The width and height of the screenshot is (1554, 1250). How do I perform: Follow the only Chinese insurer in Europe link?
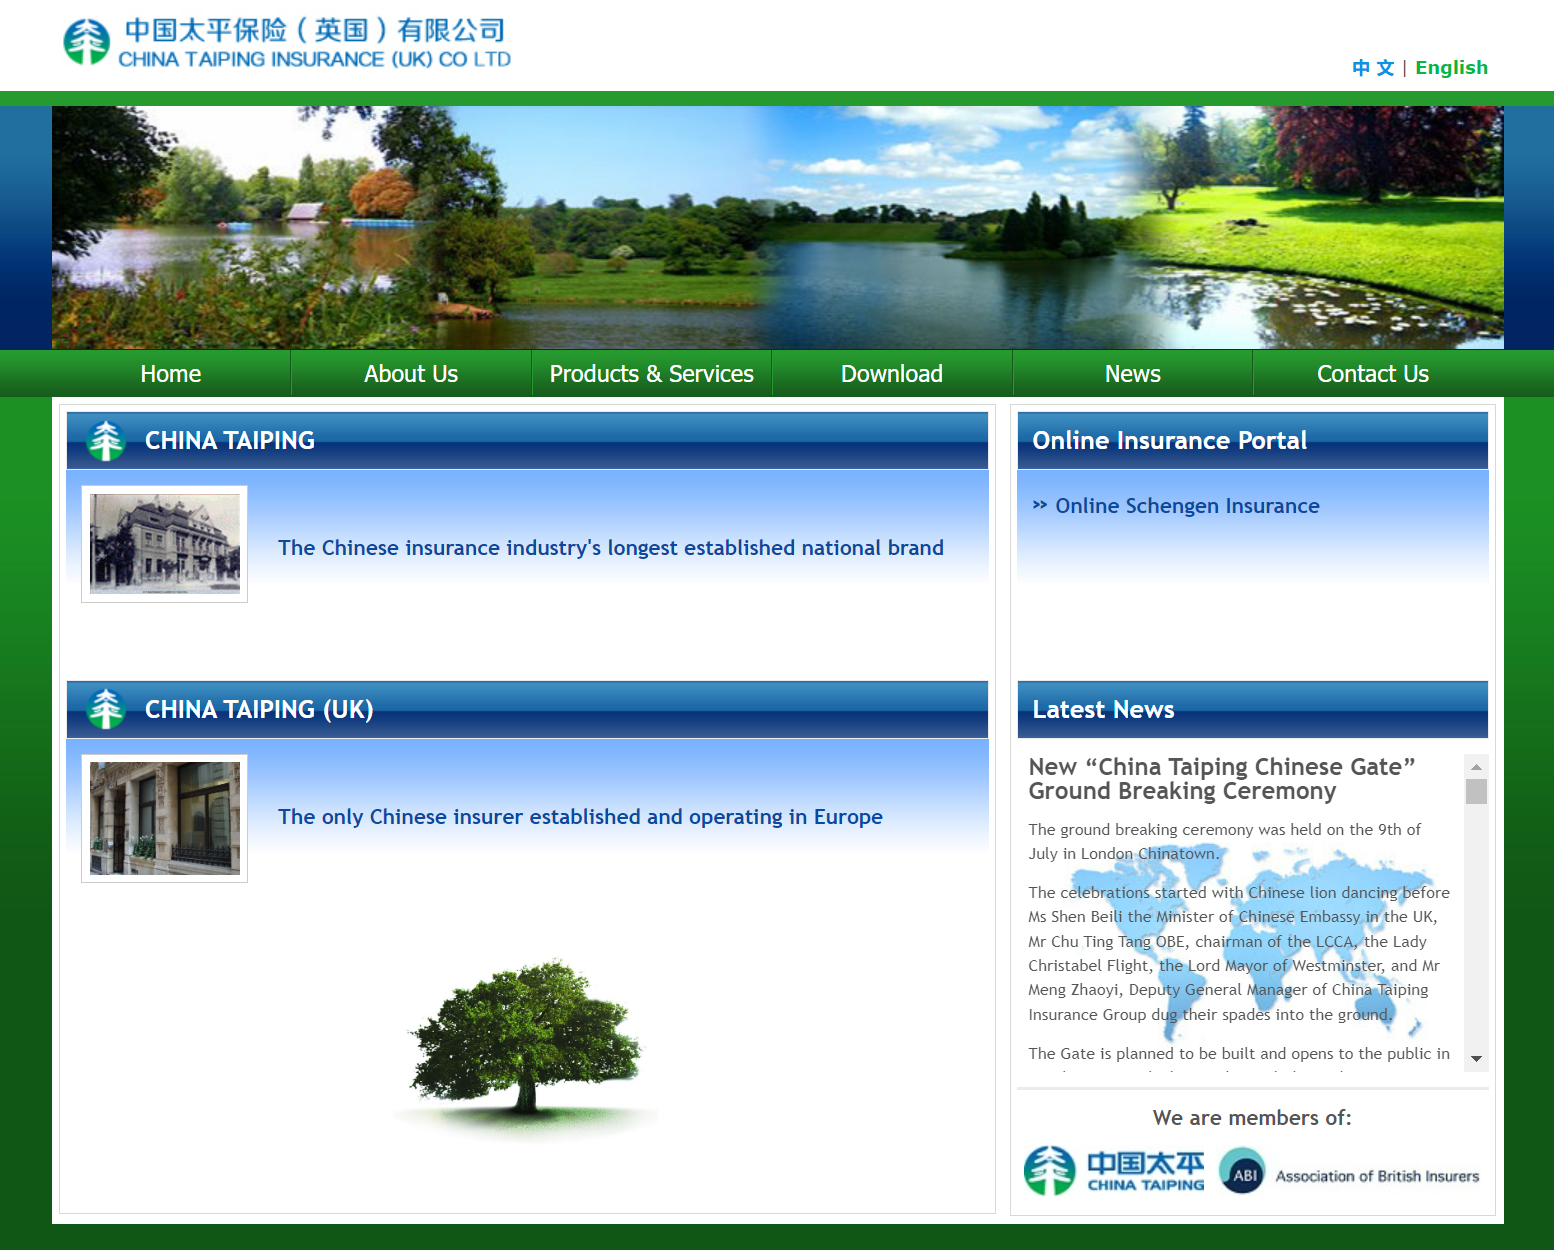(580, 817)
